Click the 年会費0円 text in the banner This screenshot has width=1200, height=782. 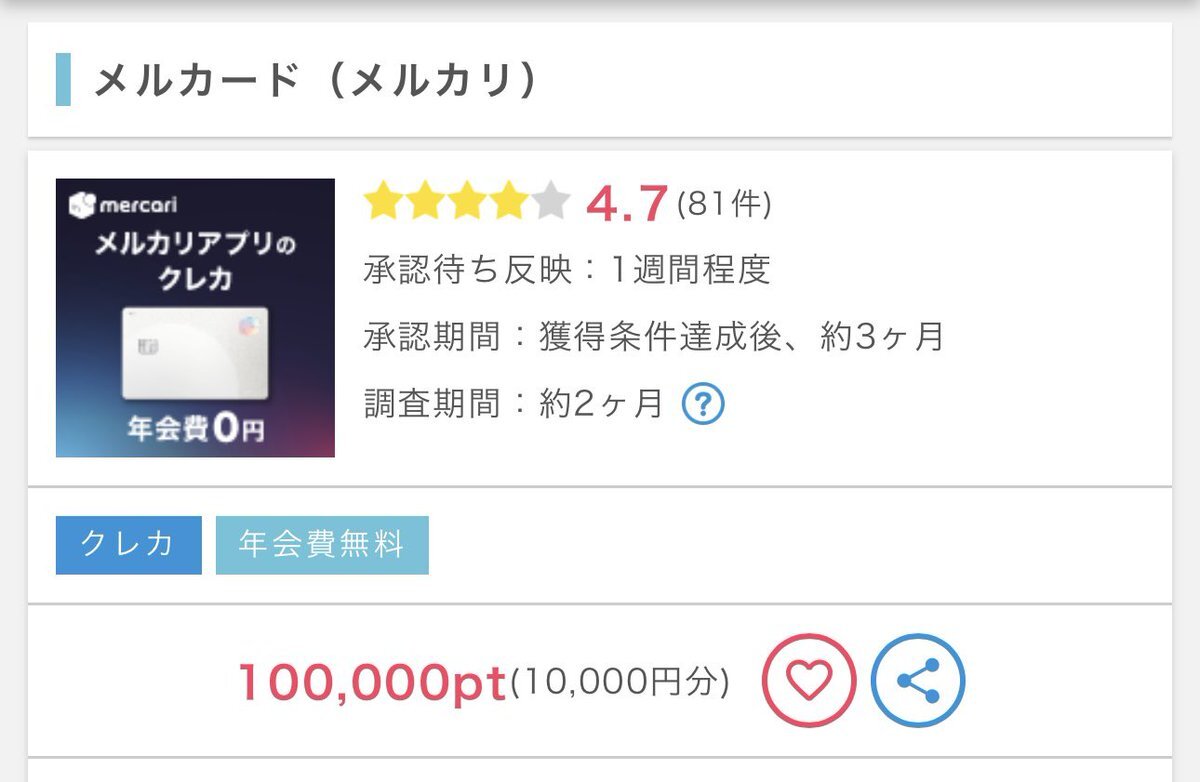point(196,430)
